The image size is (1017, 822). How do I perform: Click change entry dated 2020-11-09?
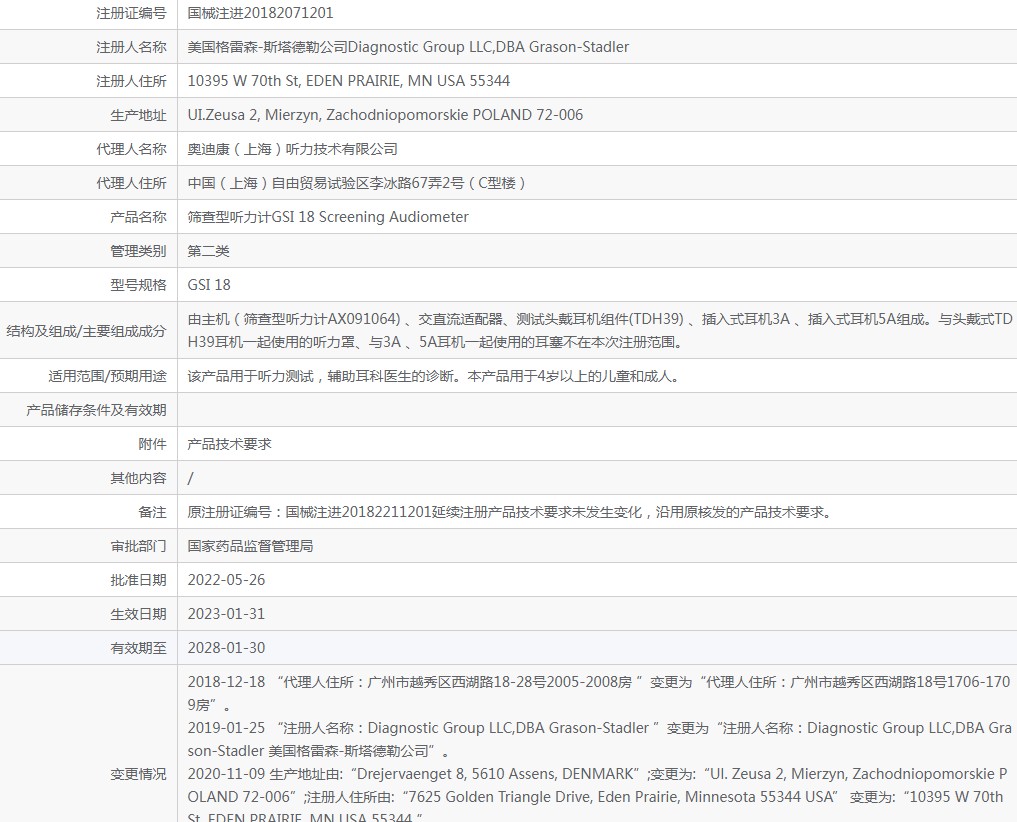[x=599, y=795]
